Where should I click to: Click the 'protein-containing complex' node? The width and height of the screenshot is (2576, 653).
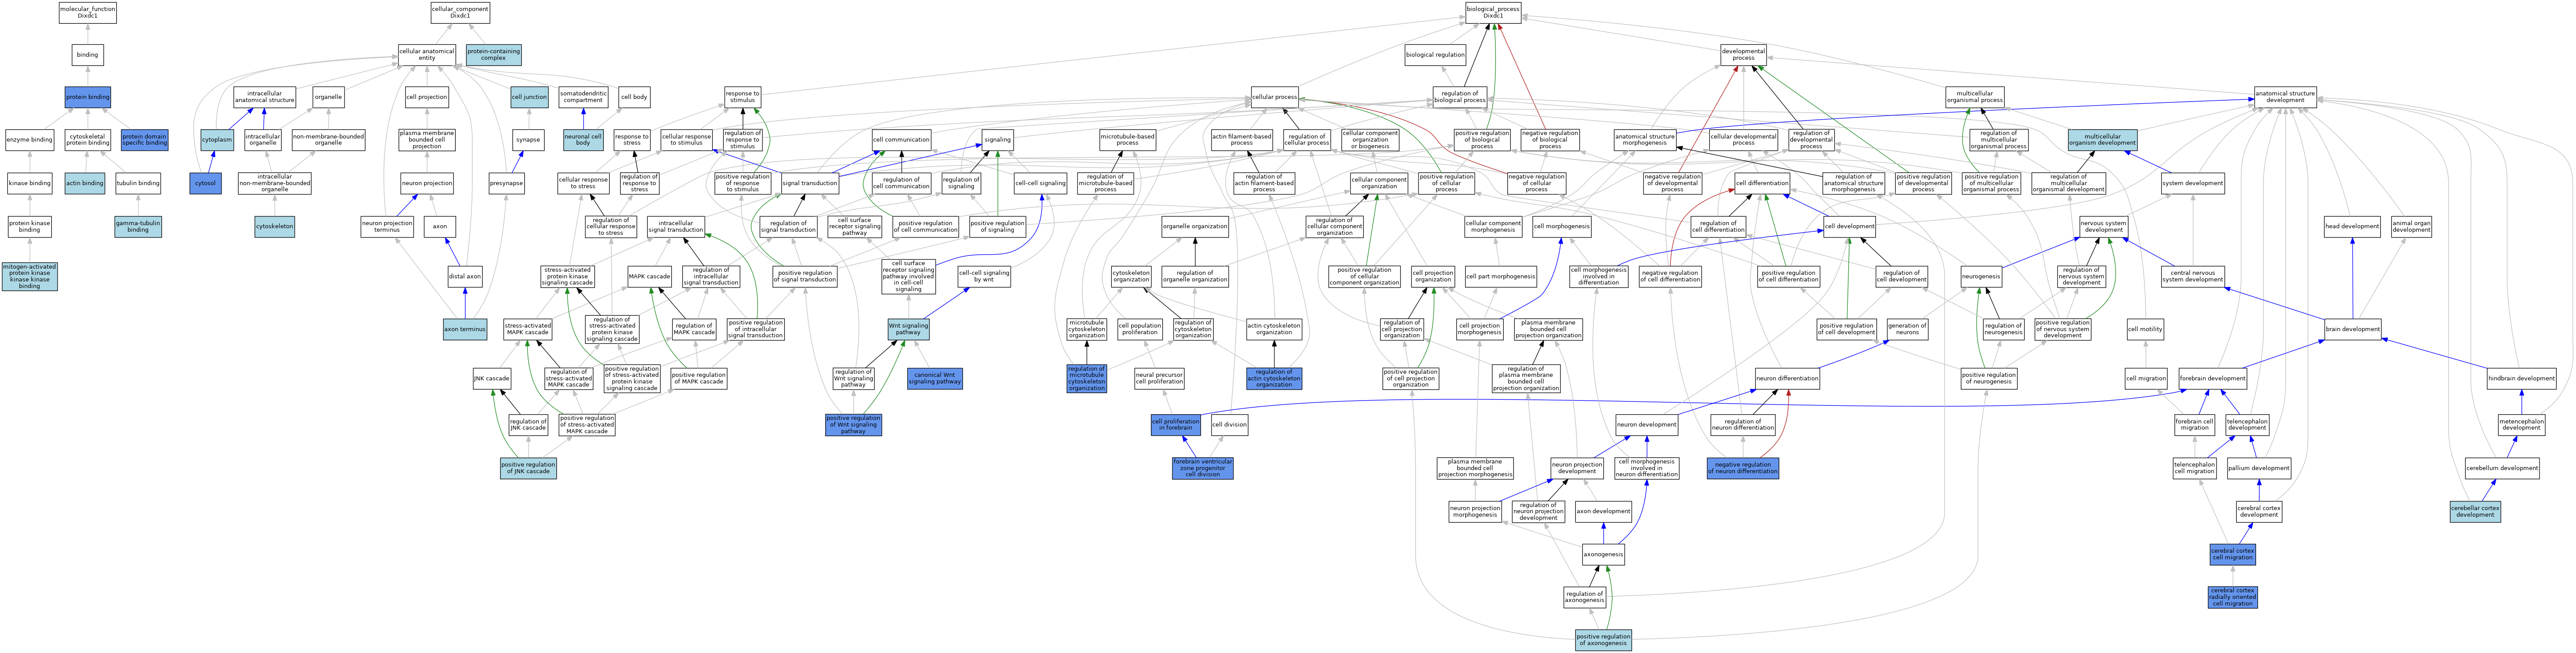[493, 54]
